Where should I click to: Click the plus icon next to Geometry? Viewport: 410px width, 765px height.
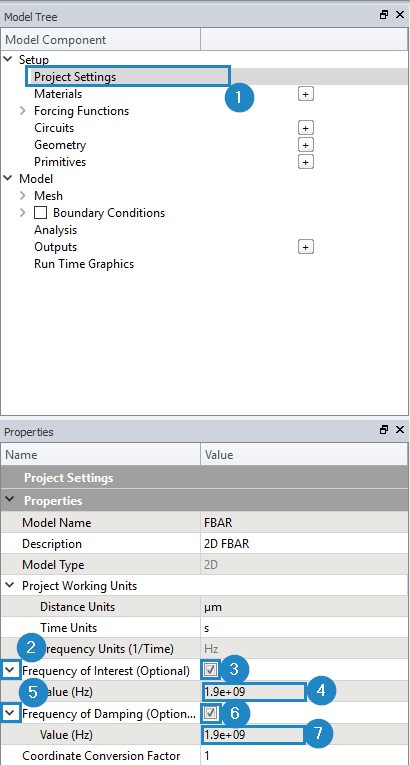[x=306, y=145]
